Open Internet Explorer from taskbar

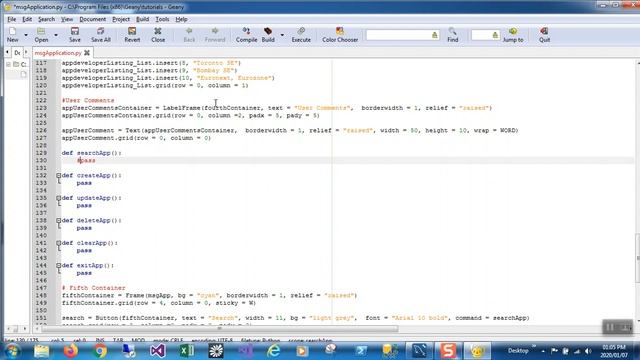tap(273, 351)
